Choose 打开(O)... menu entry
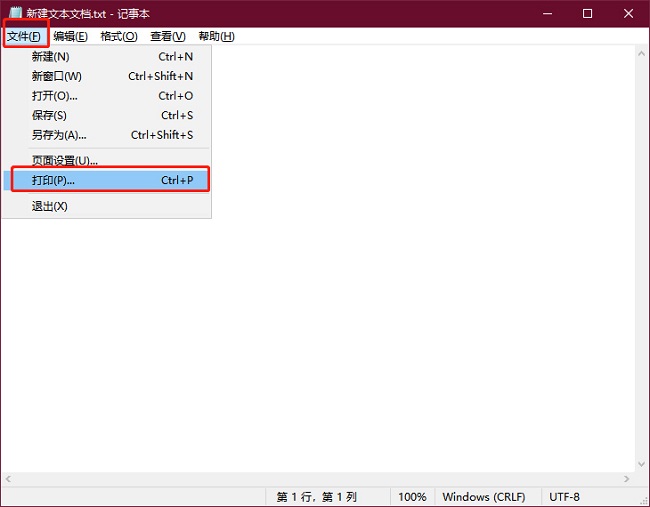650x507 pixels. (x=107, y=96)
